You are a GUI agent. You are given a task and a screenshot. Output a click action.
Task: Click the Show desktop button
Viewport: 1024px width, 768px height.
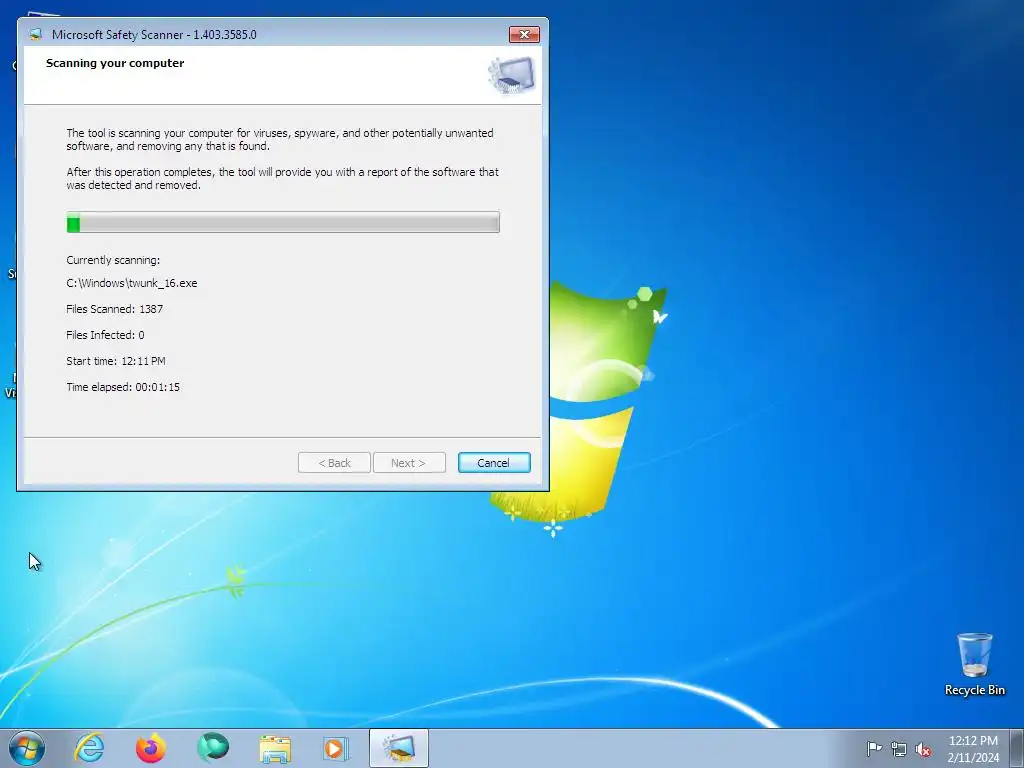tap(1017, 748)
